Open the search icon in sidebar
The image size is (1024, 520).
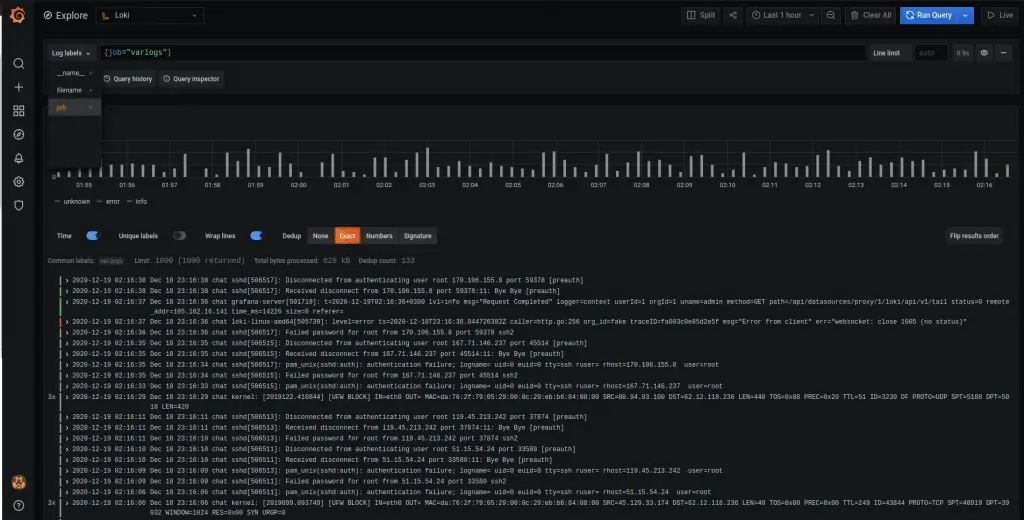coord(18,63)
